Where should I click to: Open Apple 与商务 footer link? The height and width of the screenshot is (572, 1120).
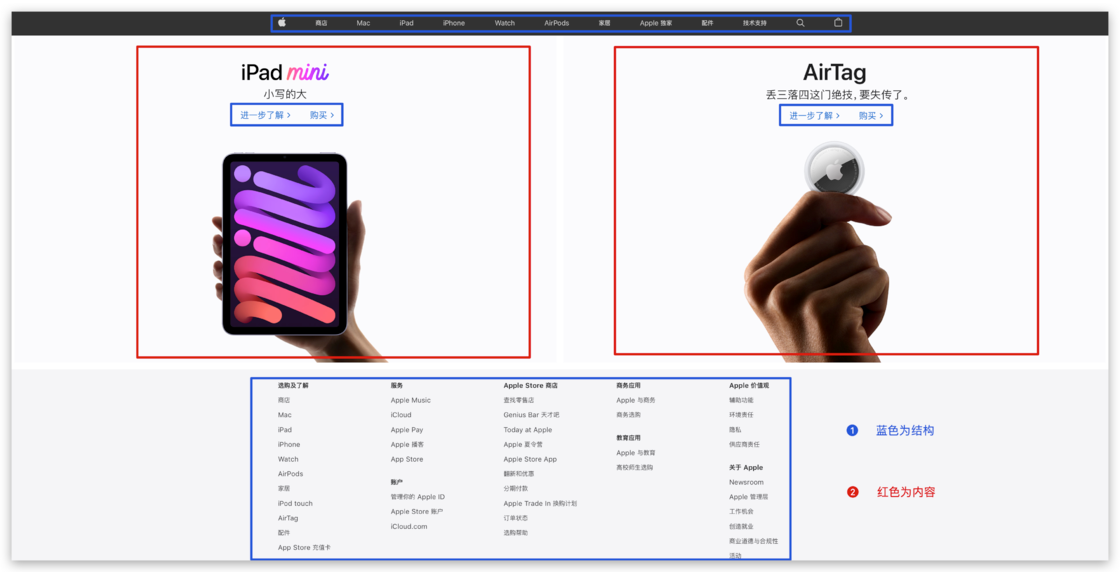coord(636,401)
